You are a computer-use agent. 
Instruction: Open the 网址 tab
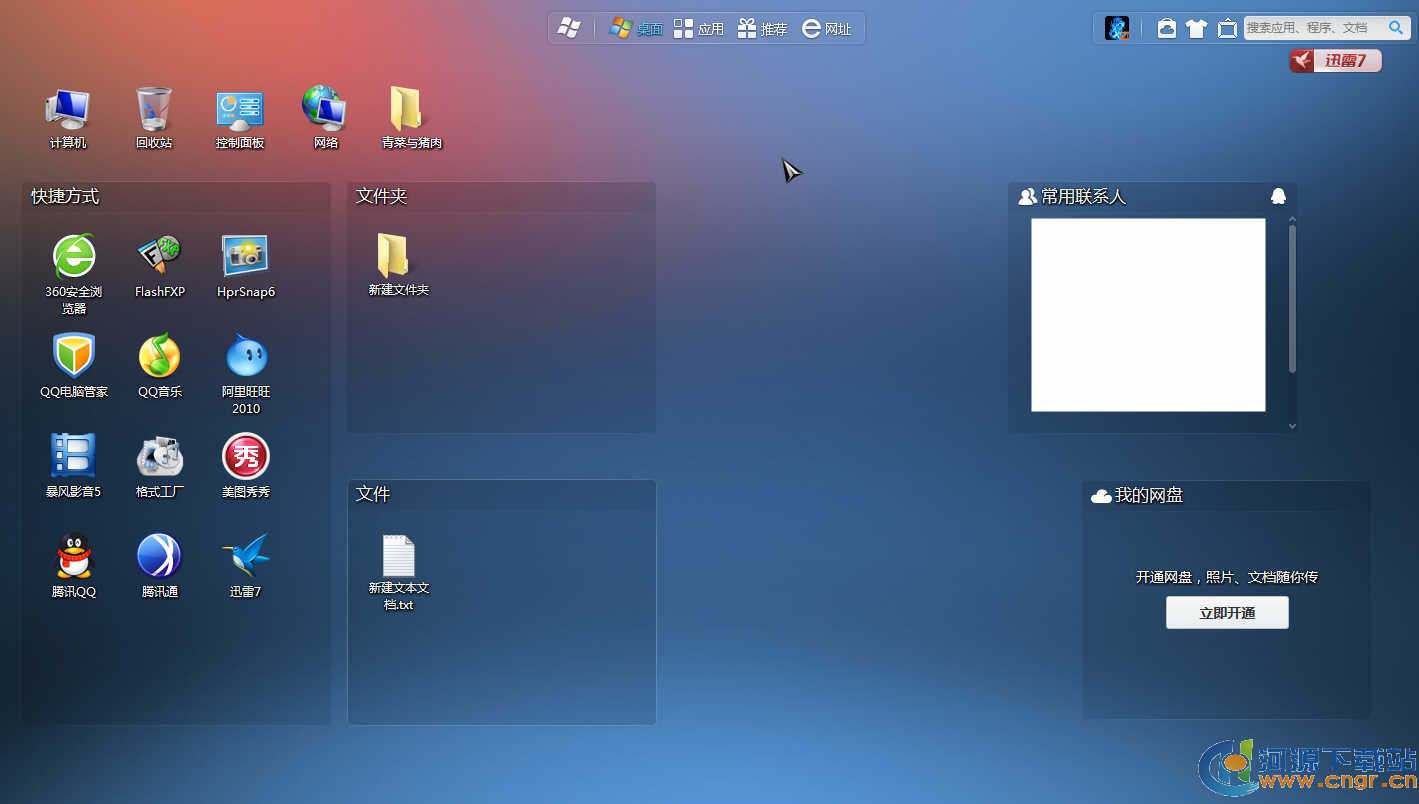point(826,29)
